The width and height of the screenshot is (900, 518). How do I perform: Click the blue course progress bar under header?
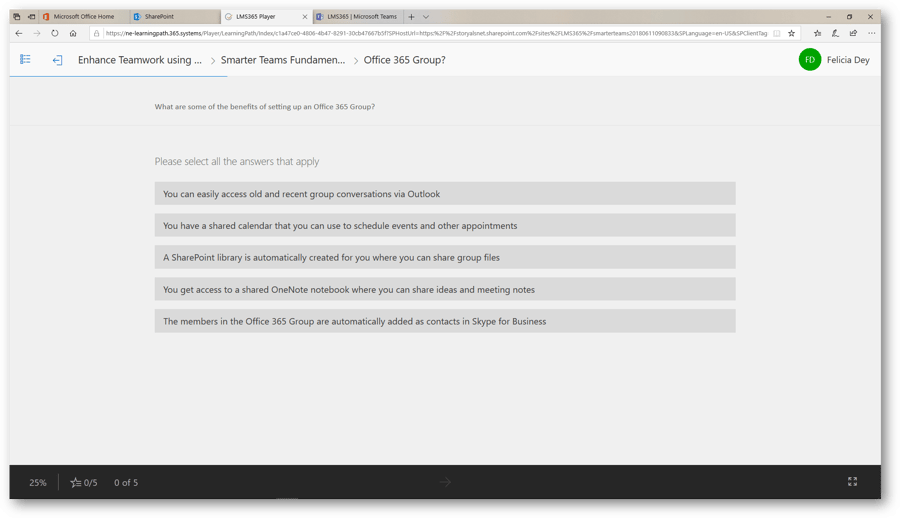click(x=118, y=76)
